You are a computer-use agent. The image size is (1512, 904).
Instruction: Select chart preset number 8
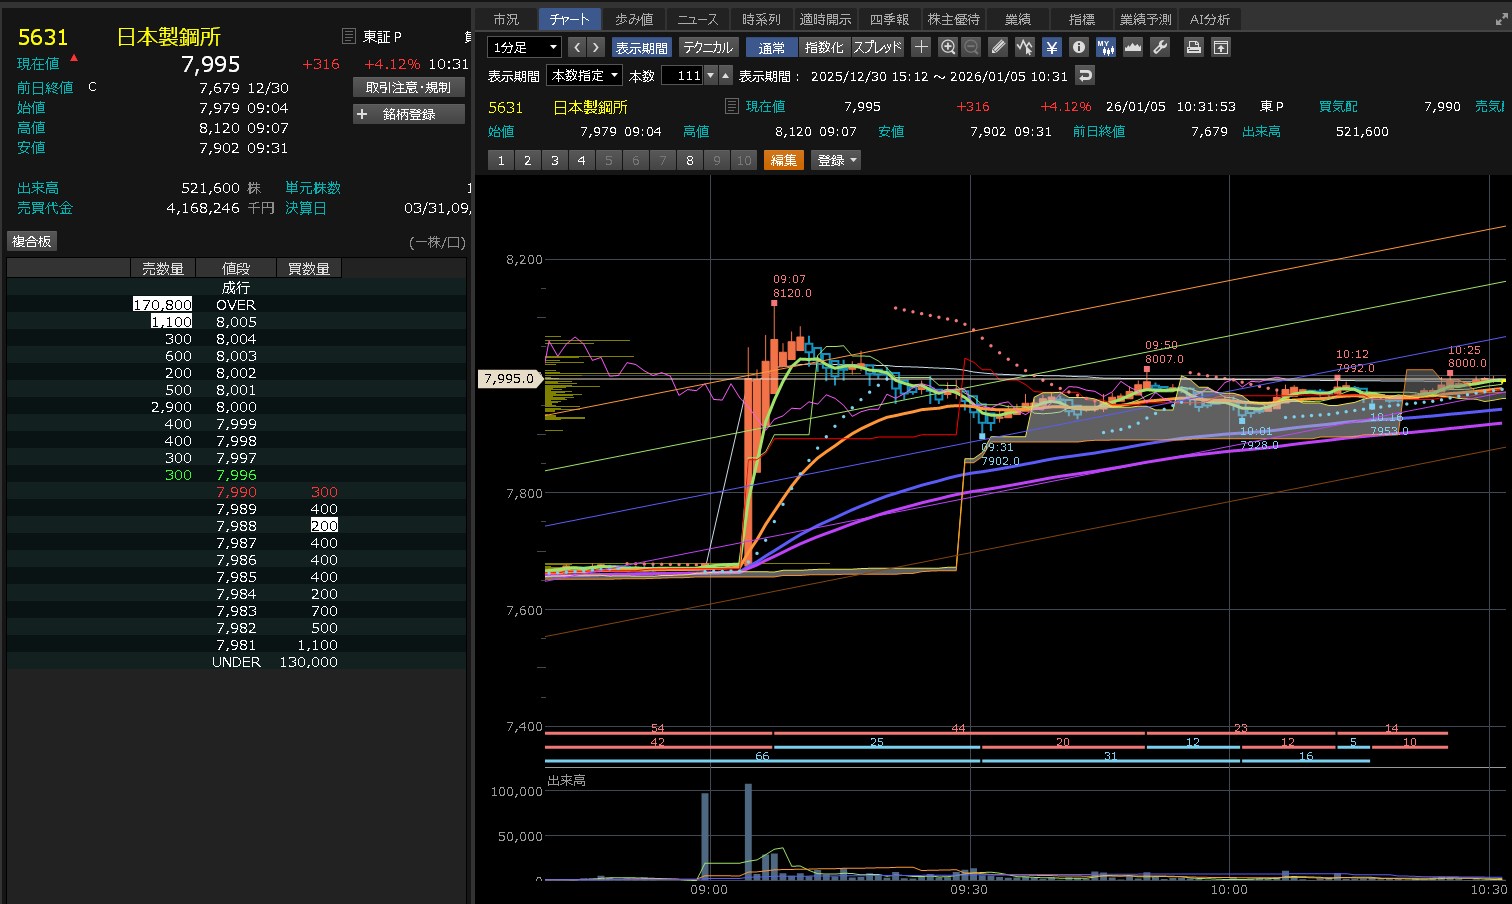[x=689, y=160]
